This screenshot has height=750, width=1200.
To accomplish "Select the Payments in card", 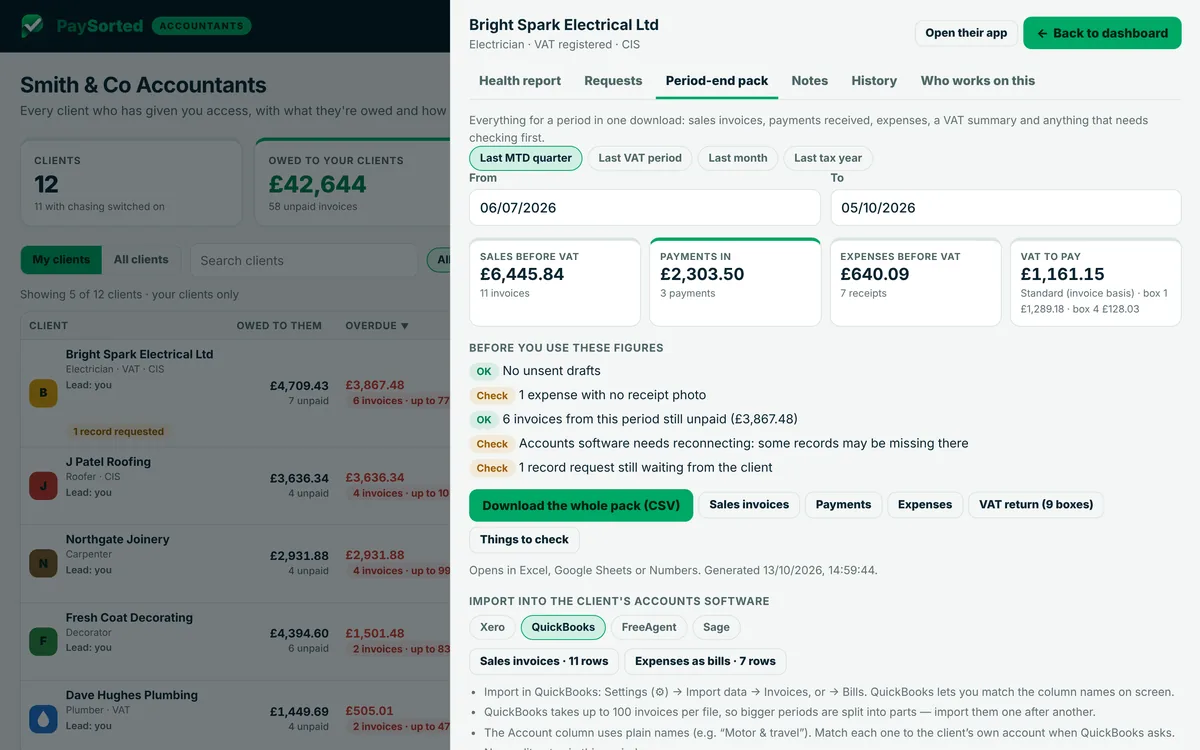I will (x=735, y=282).
